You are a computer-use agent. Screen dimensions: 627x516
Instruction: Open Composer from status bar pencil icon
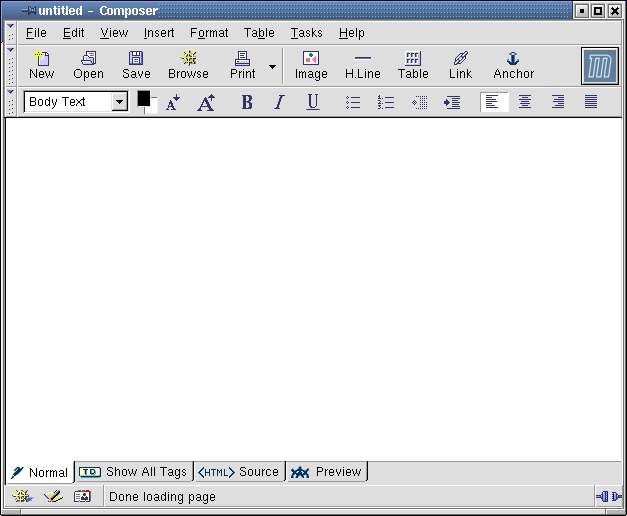pyautogui.click(x=53, y=496)
